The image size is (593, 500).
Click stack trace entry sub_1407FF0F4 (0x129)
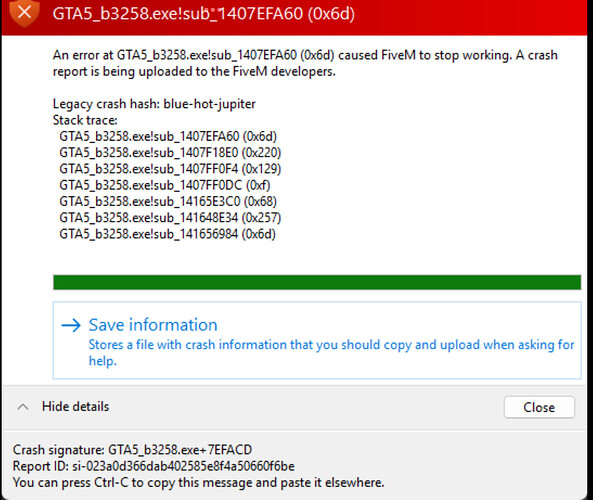click(x=170, y=169)
